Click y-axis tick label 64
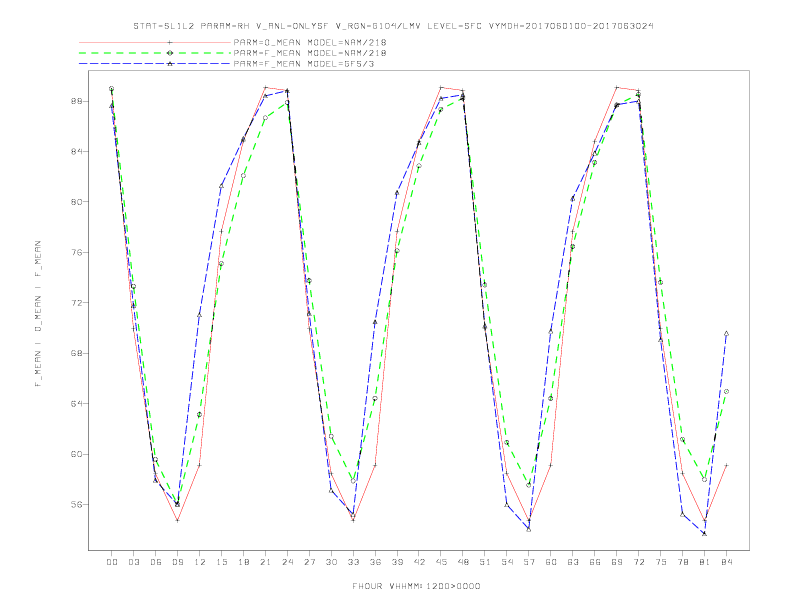 click(x=77, y=403)
